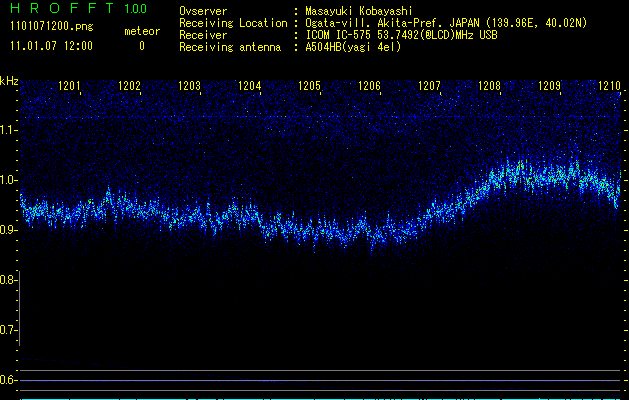Click the HROFFT title text

[62, 9]
